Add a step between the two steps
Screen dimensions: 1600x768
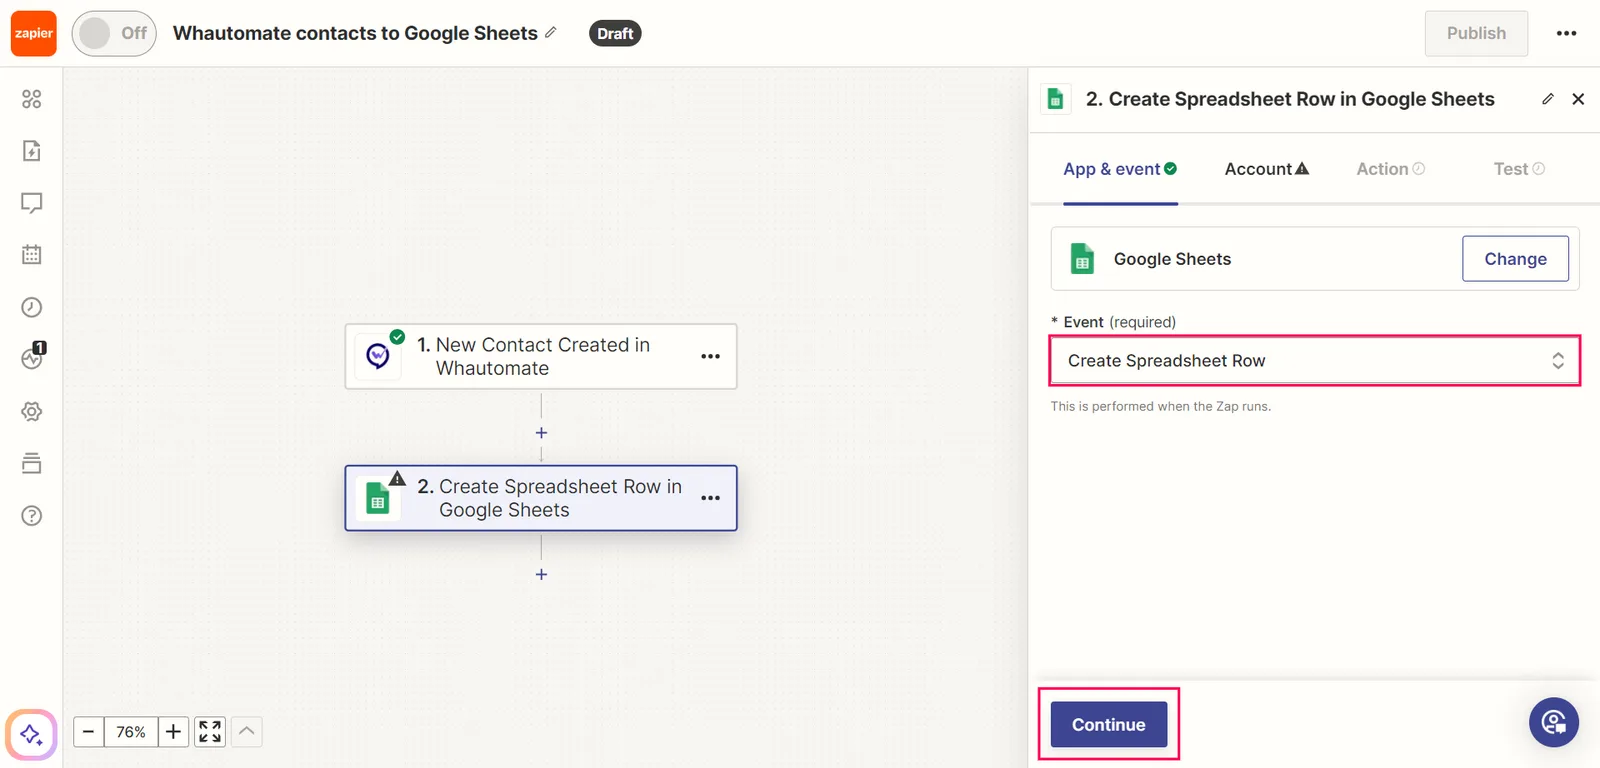[541, 433]
